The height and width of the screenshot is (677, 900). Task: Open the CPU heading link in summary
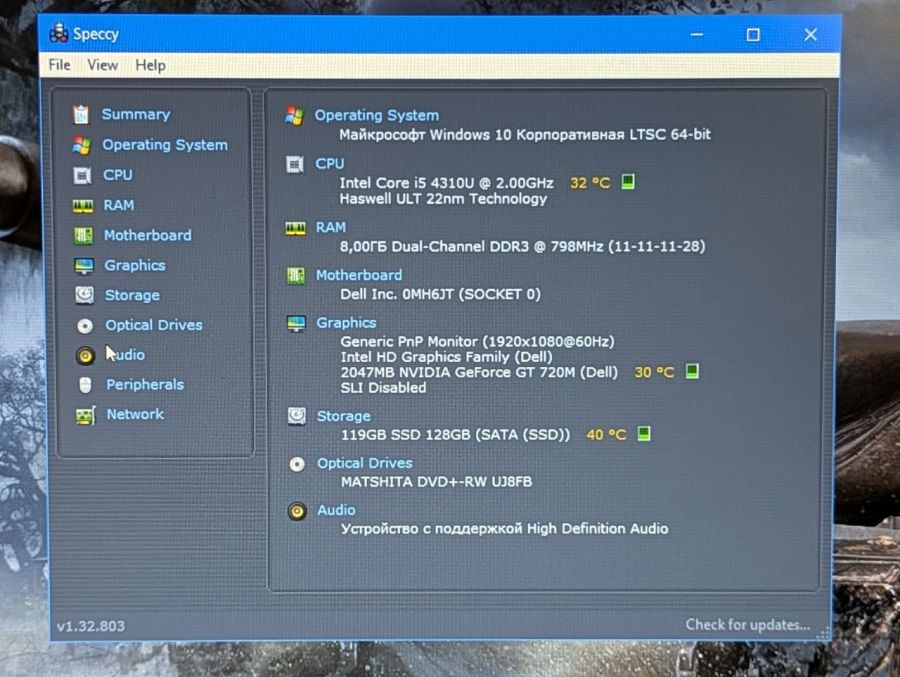tap(330, 164)
